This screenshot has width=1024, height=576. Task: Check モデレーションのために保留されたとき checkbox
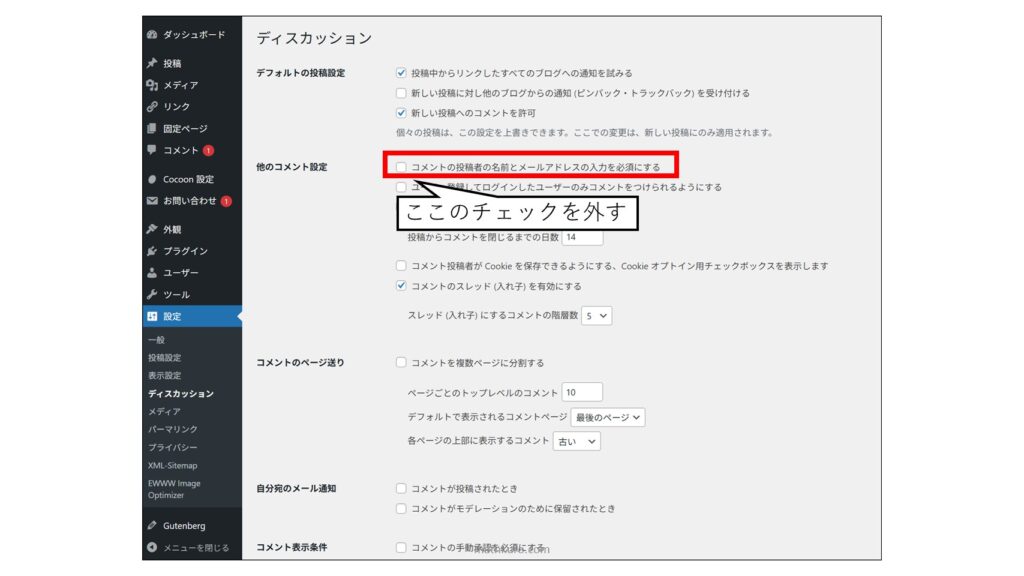click(401, 508)
